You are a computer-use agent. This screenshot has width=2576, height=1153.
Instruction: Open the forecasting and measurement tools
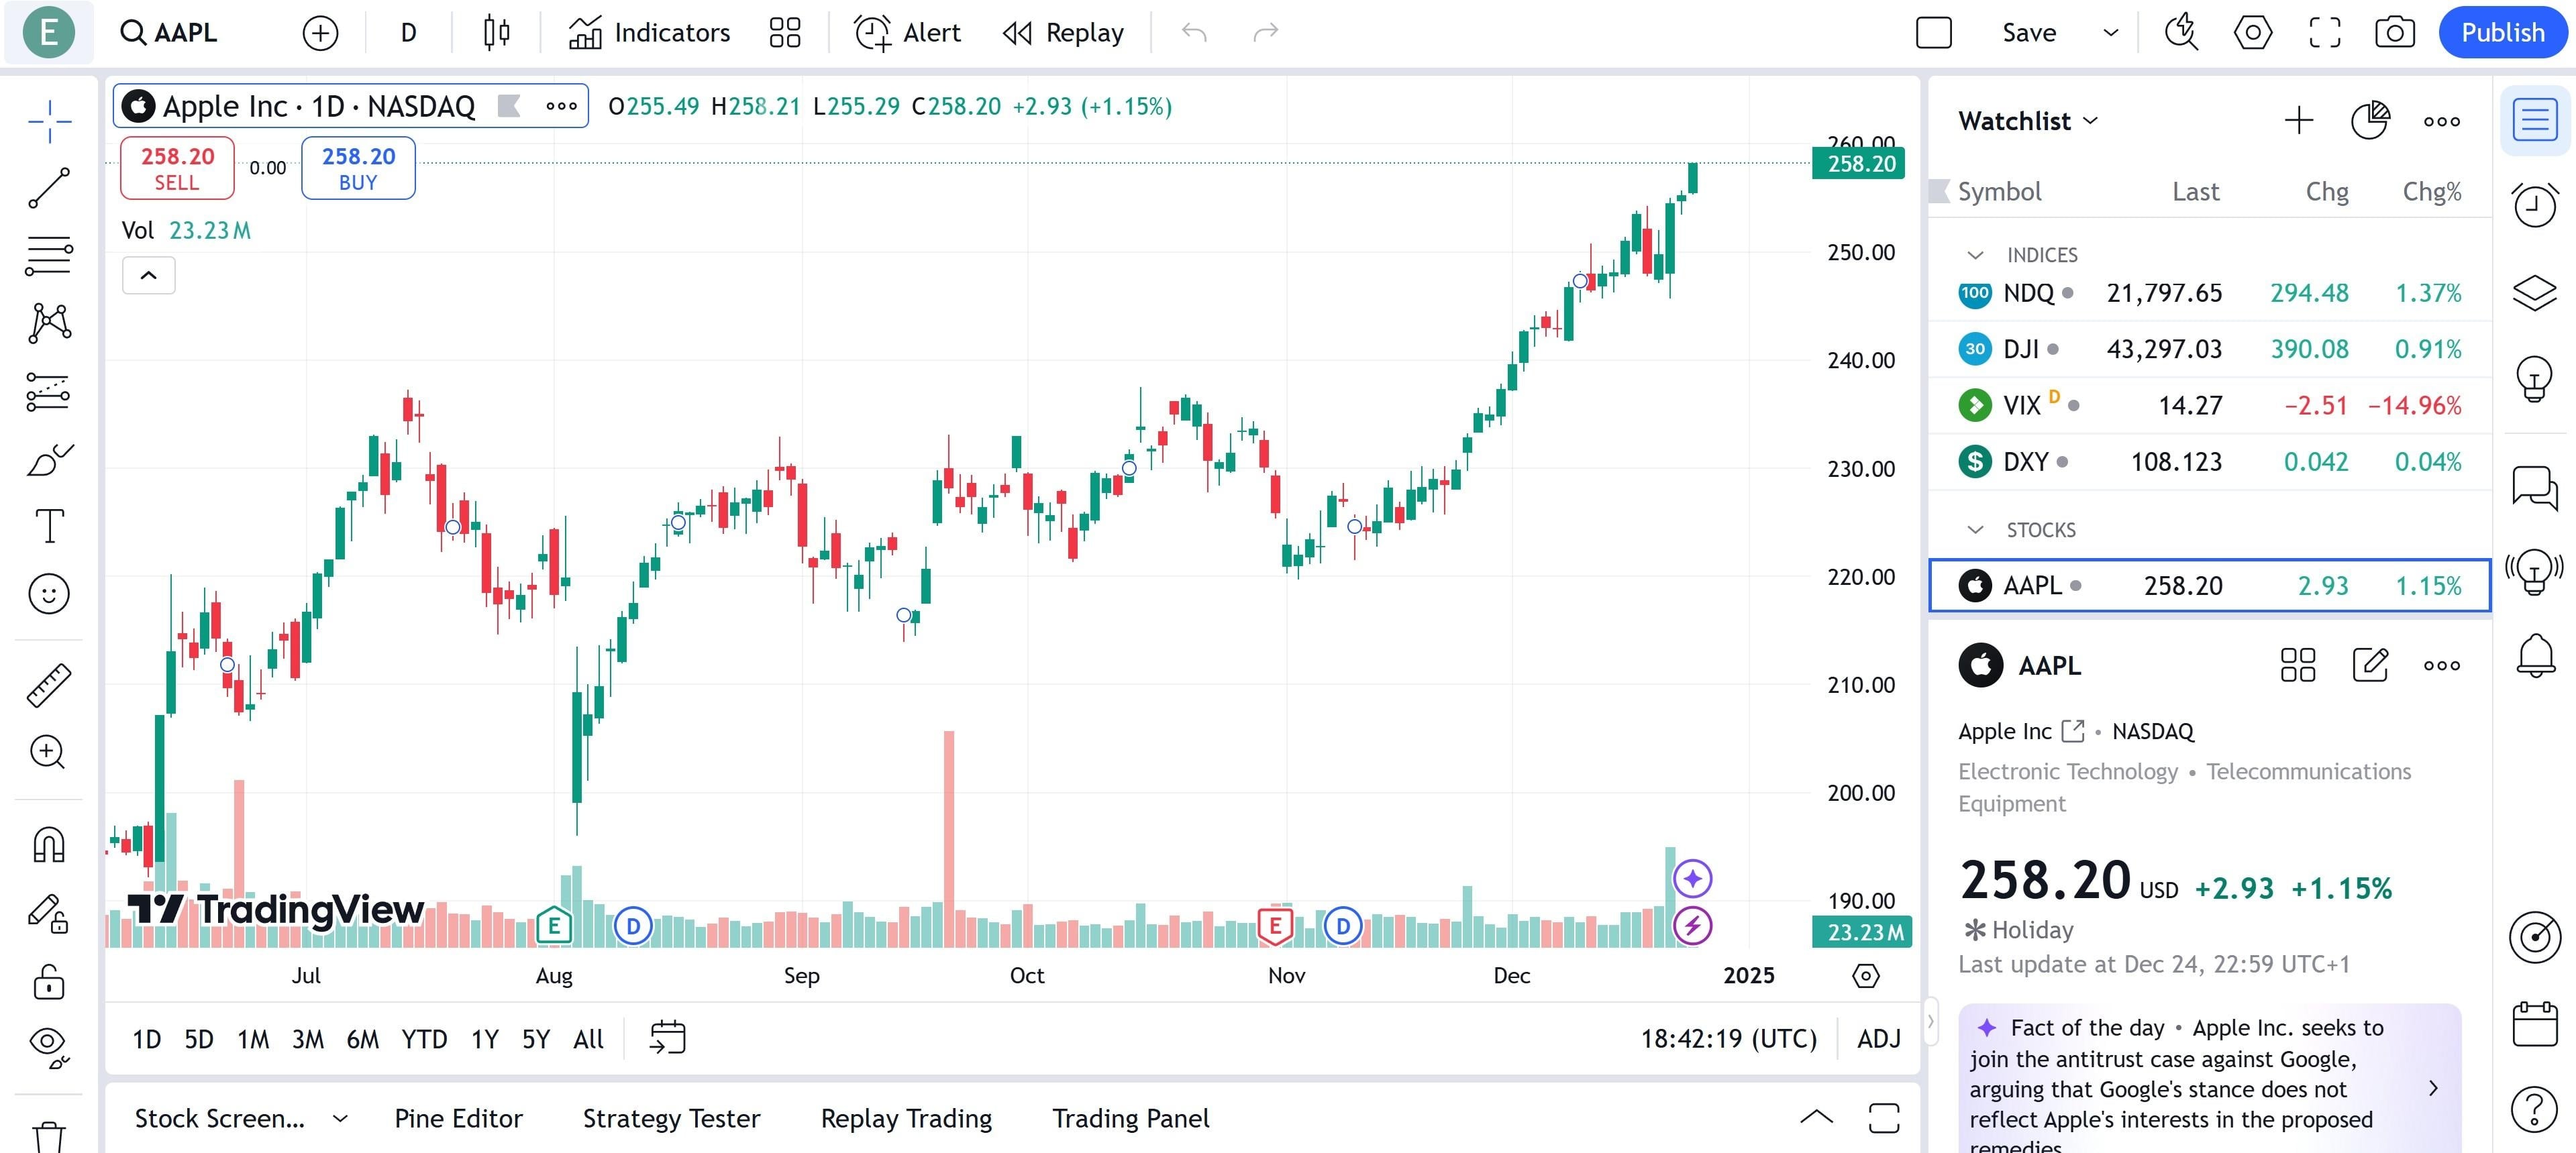point(49,392)
